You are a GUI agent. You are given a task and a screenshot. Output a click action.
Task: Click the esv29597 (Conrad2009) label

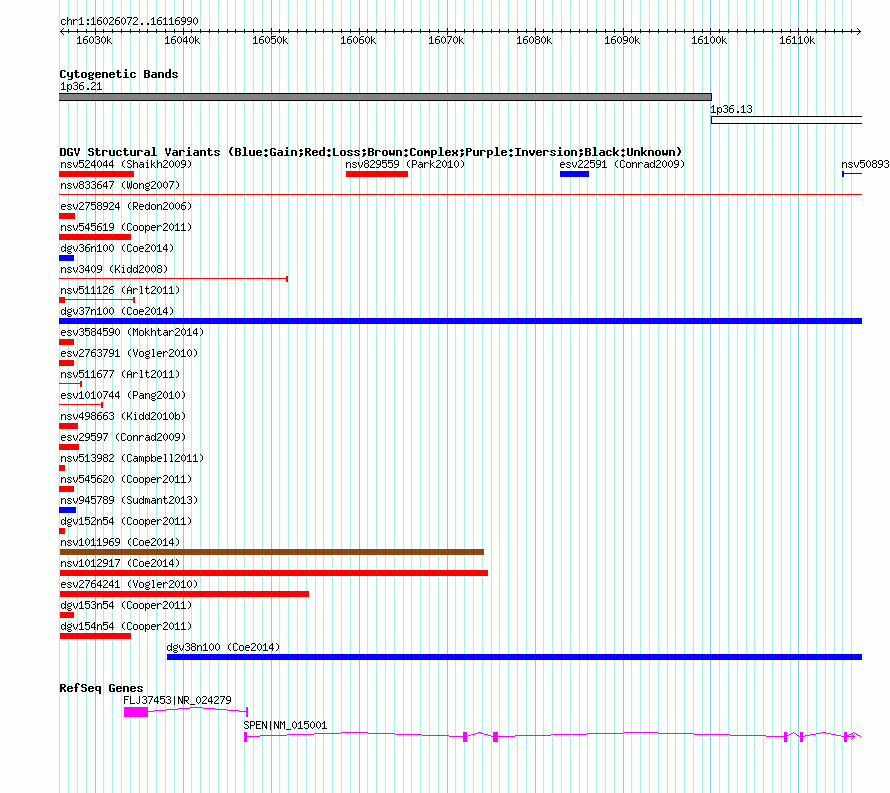[x=123, y=437]
